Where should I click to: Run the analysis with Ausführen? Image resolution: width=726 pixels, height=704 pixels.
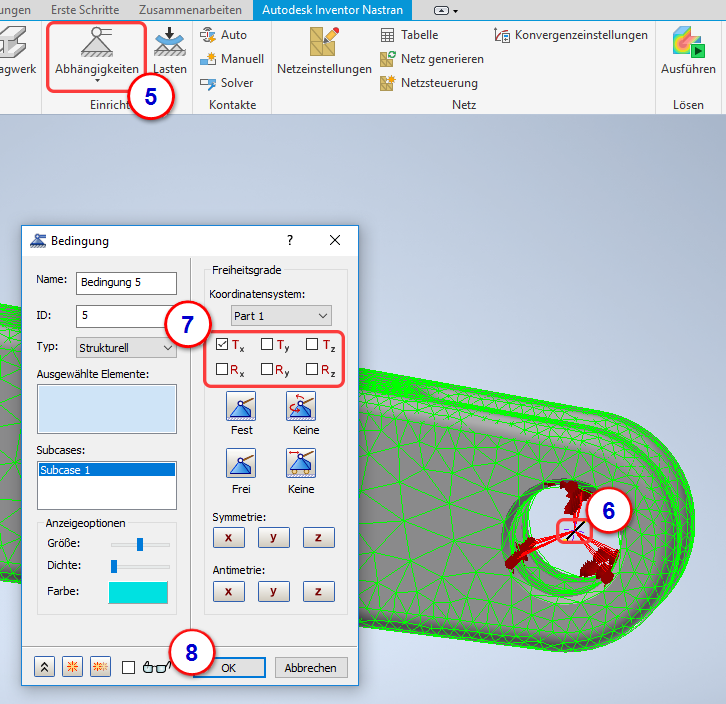click(688, 50)
